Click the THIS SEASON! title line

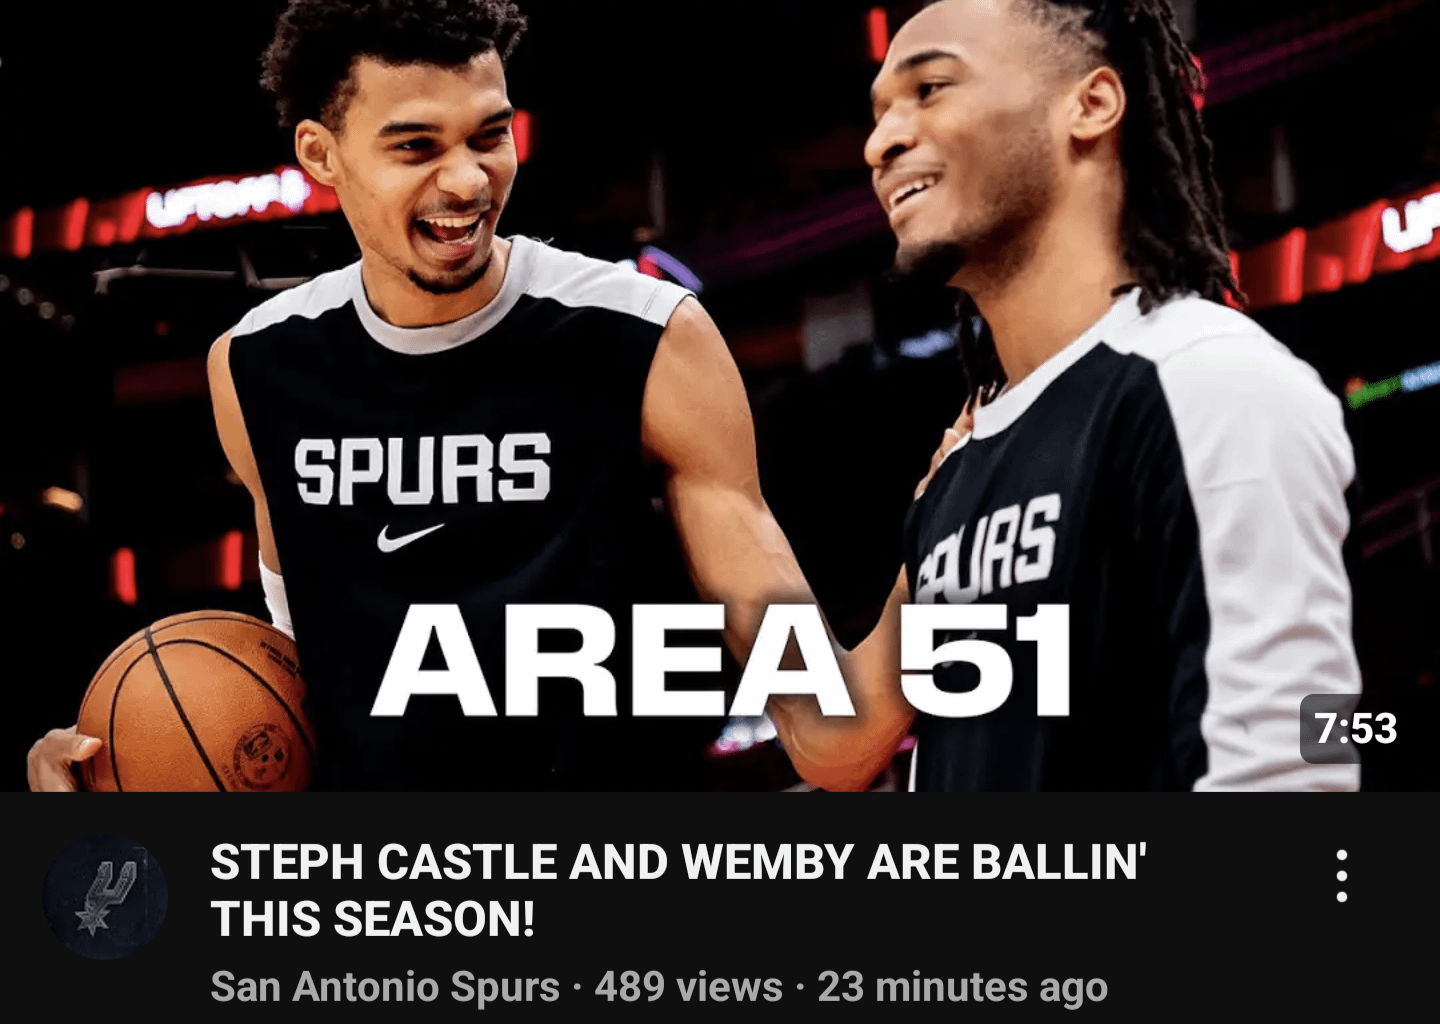[372, 919]
